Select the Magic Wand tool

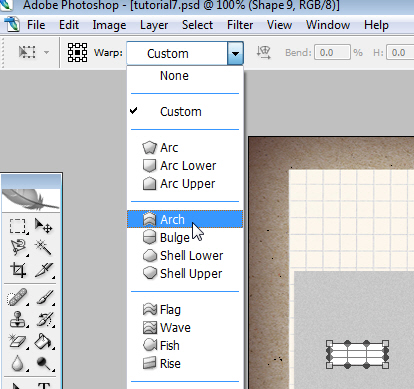(43, 248)
